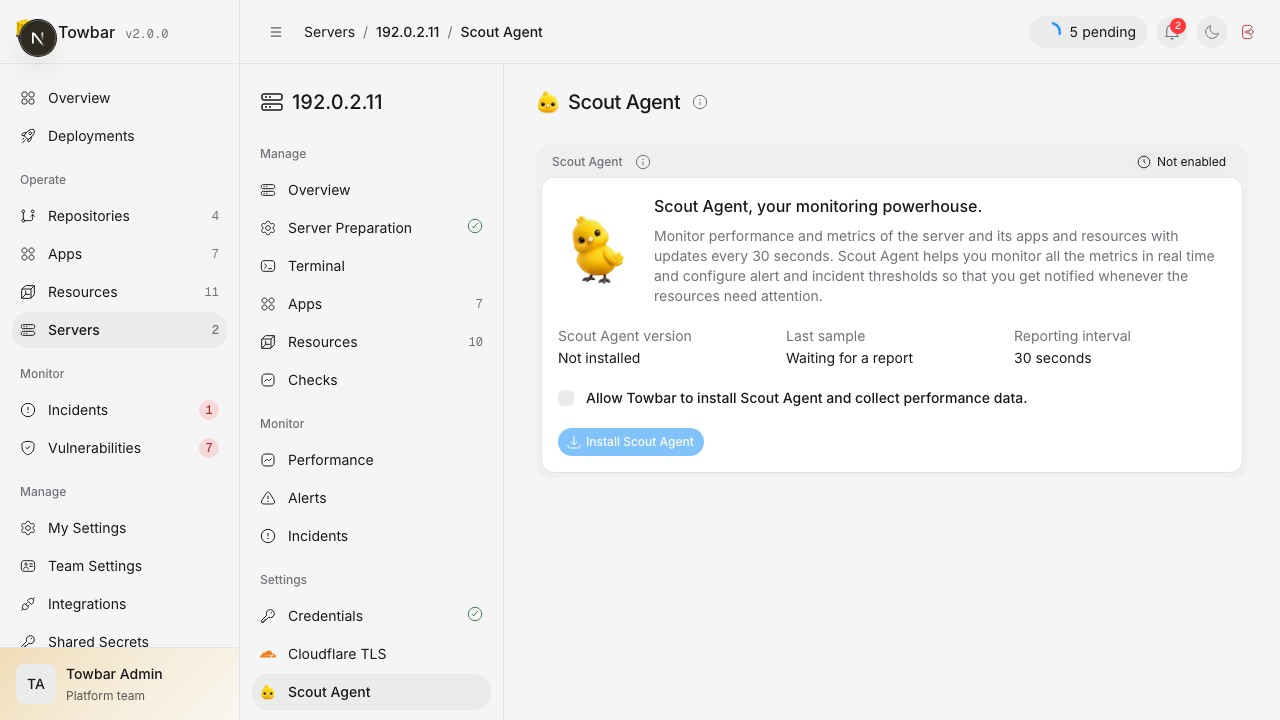Image resolution: width=1280 pixels, height=720 pixels.
Task: Click the Servers breadcrumb link
Action: [329, 32]
